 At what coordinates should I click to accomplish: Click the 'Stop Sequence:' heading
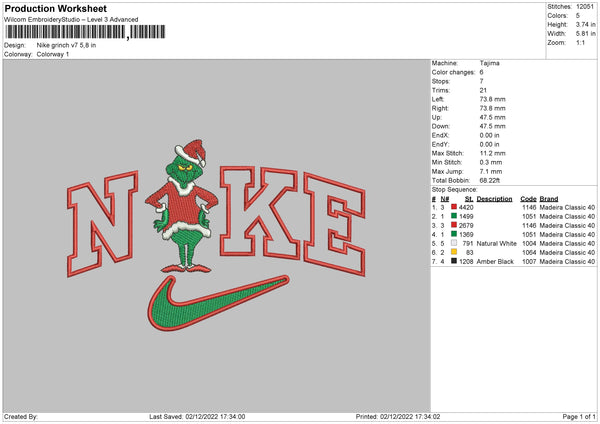tap(455, 189)
